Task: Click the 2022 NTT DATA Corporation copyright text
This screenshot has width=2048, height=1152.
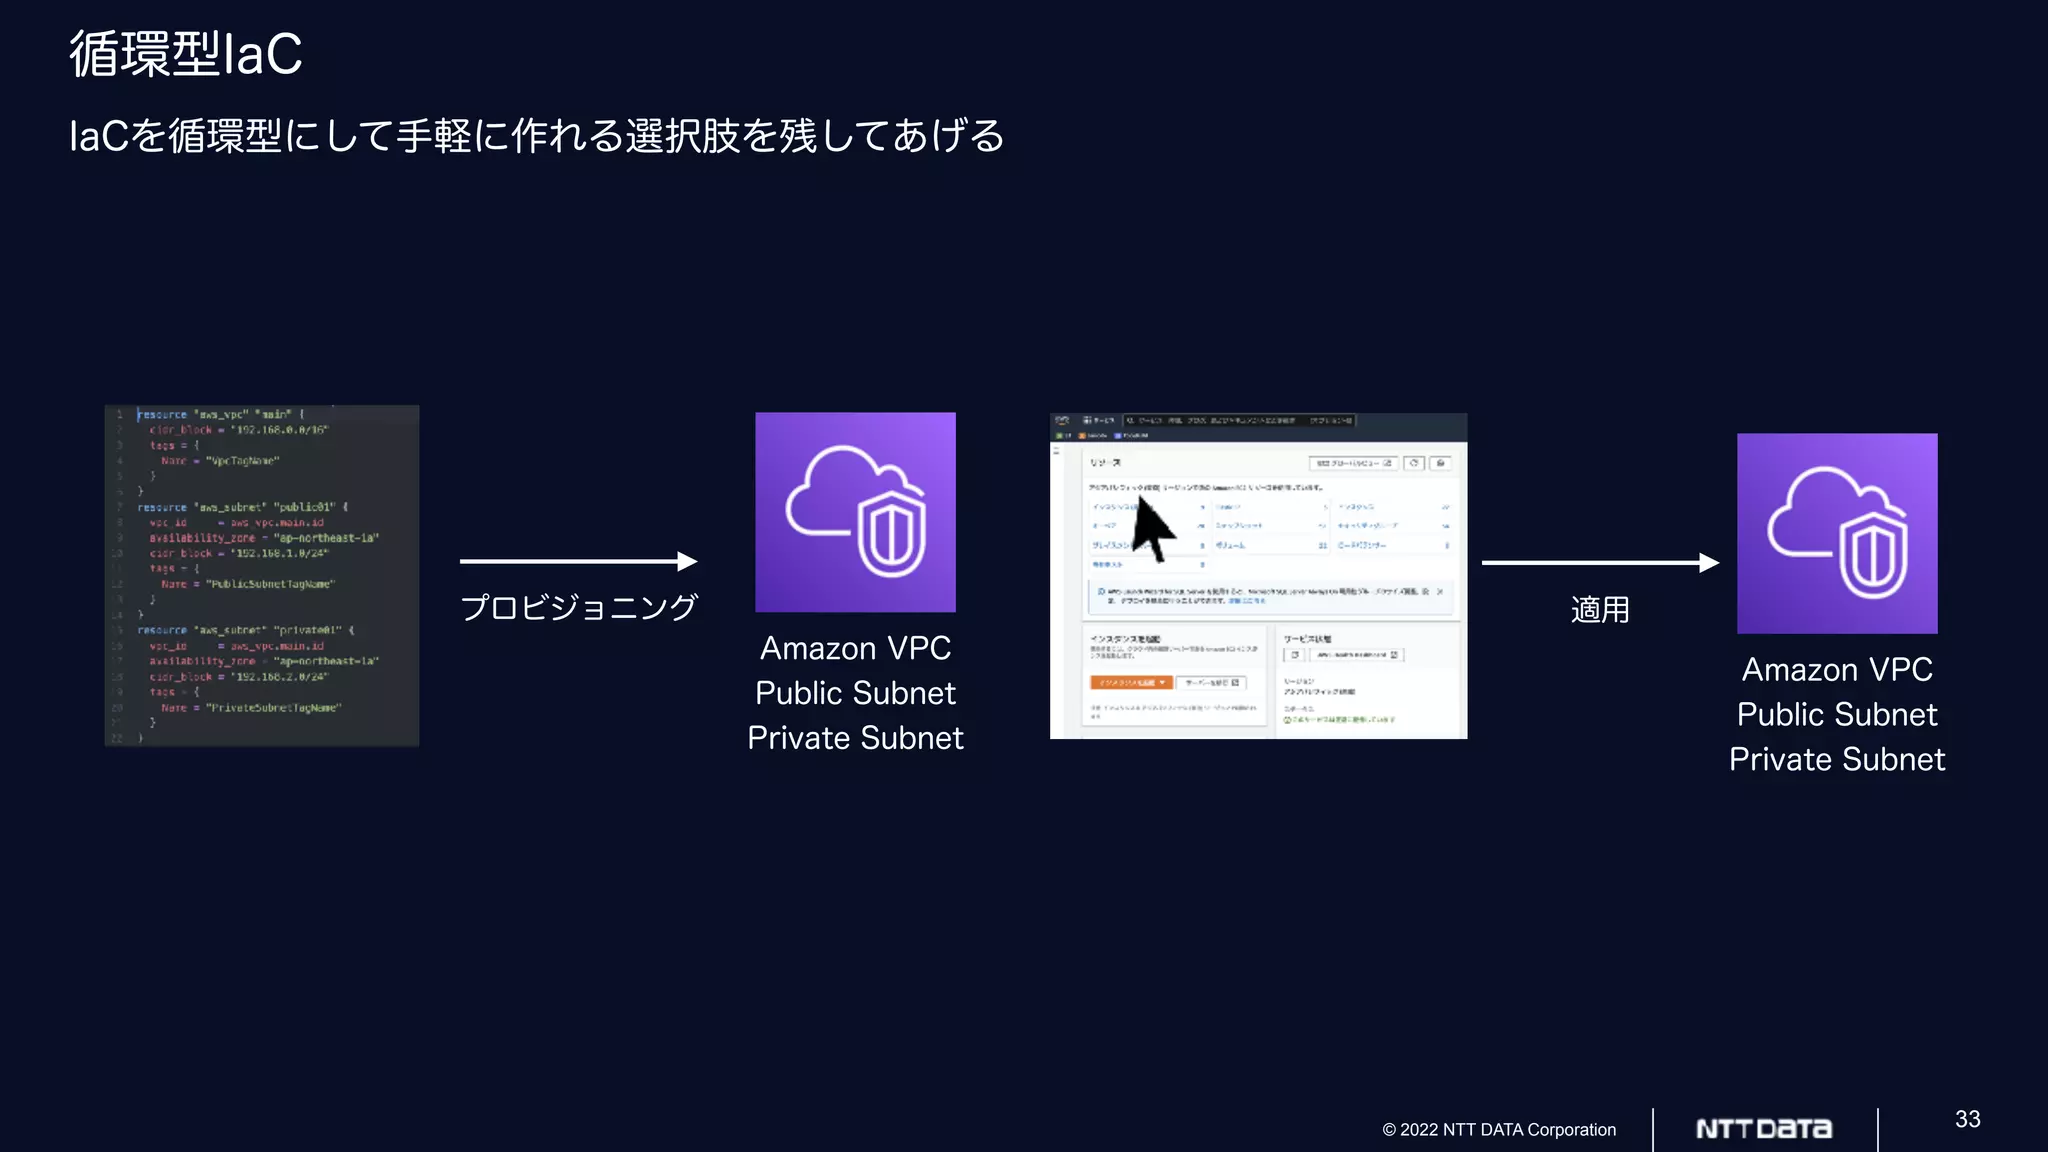Action: click(1499, 1129)
